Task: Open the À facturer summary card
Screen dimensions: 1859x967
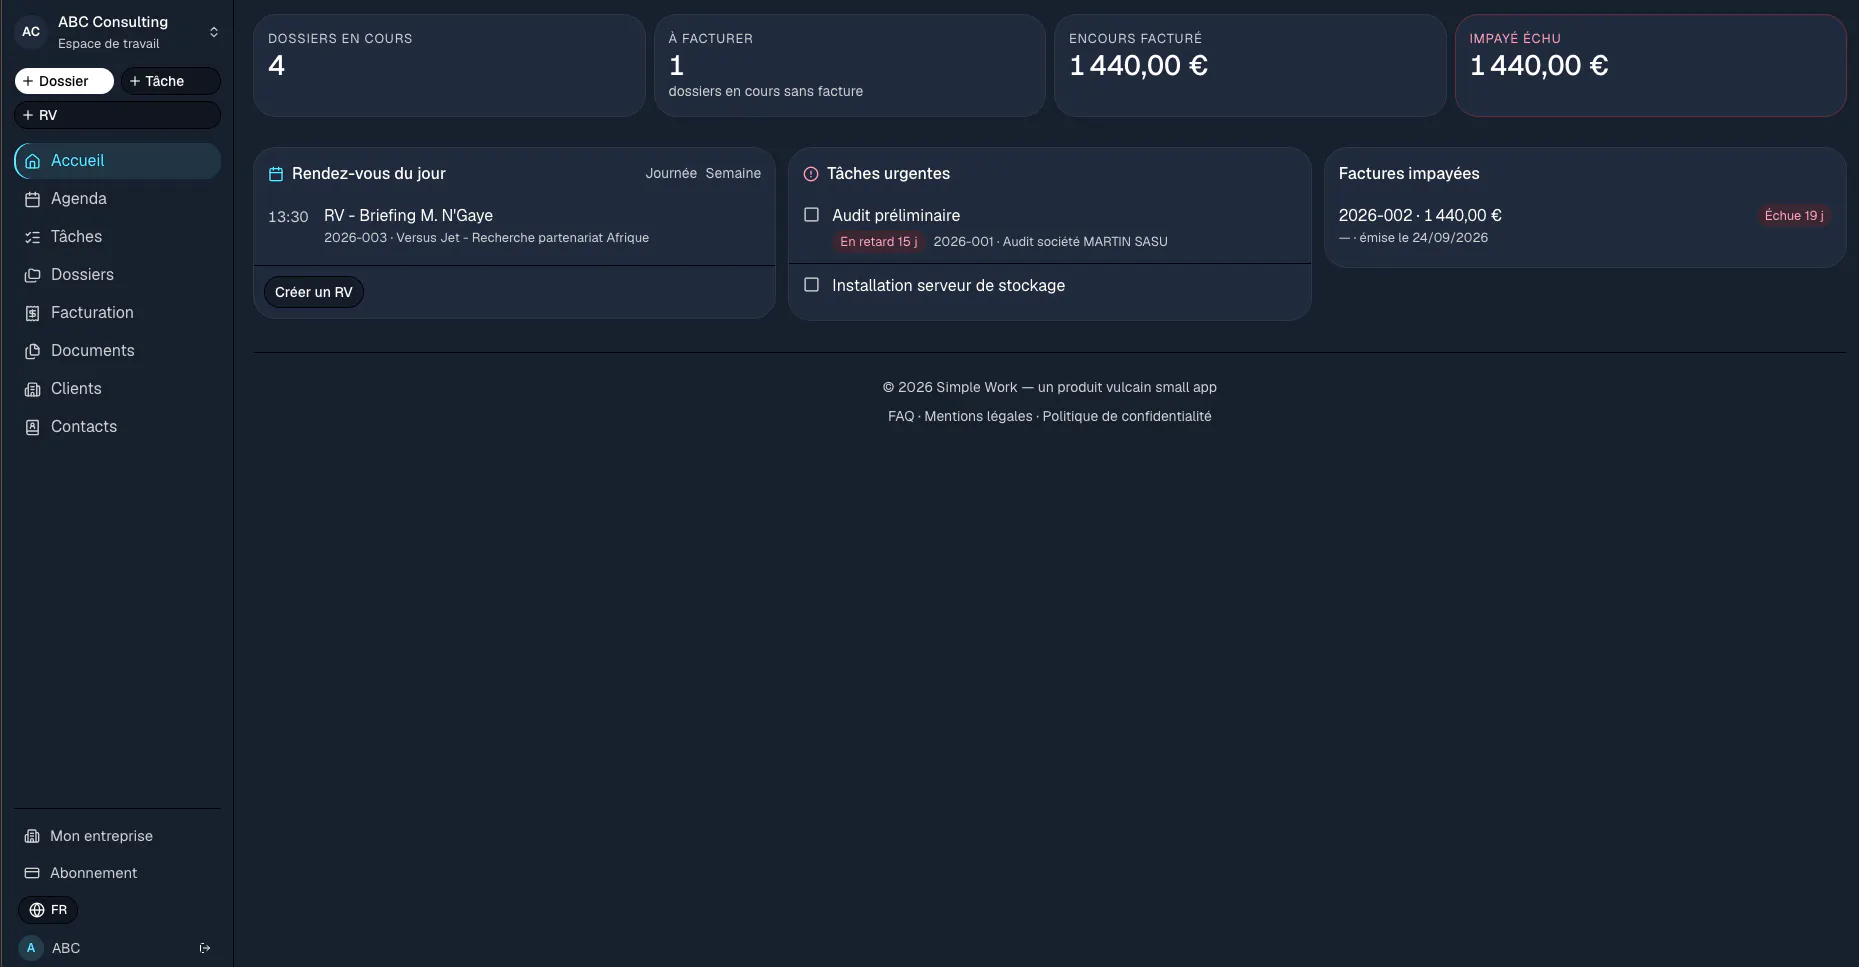Action: point(850,65)
